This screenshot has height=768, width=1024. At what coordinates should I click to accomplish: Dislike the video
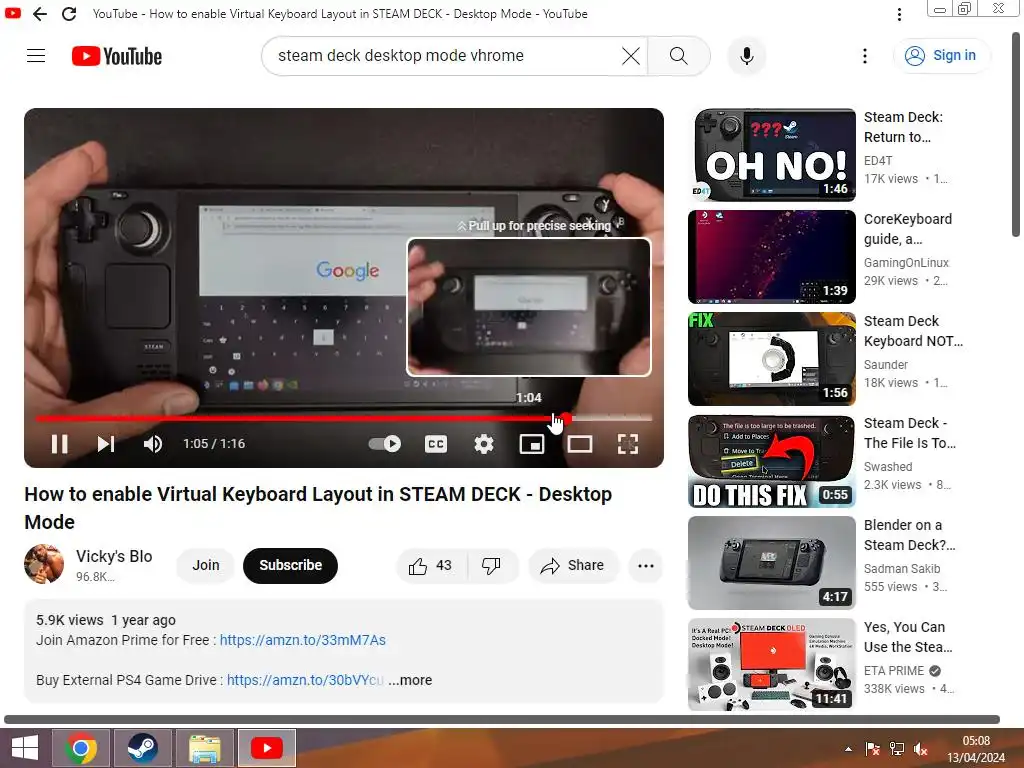(x=492, y=566)
